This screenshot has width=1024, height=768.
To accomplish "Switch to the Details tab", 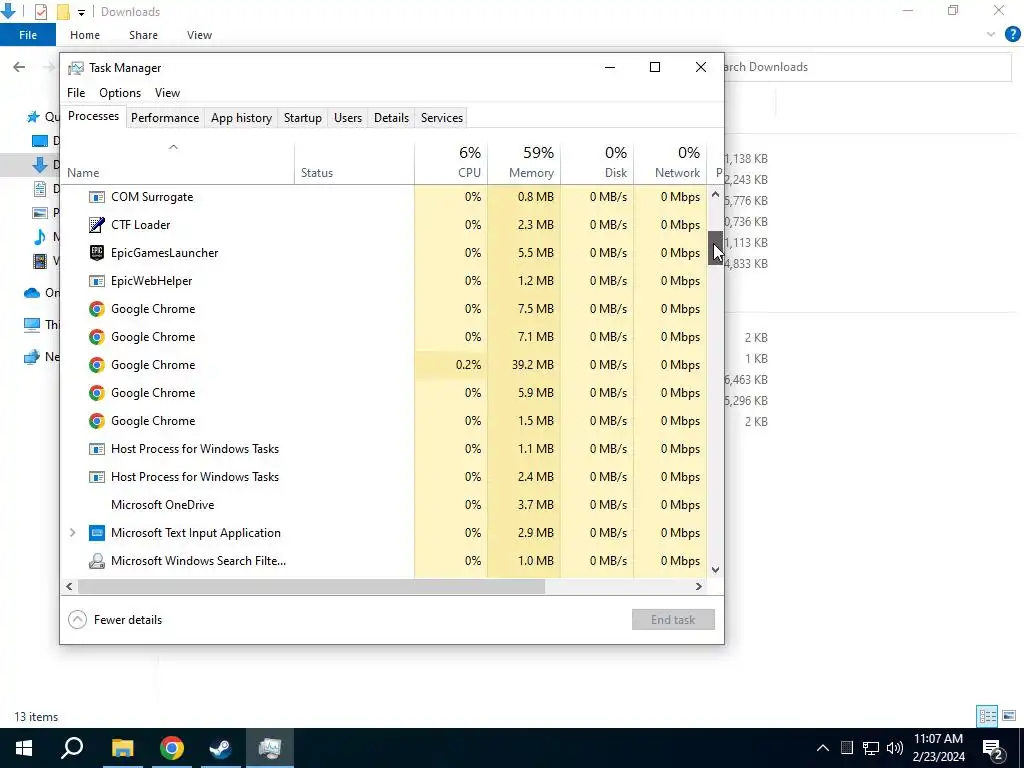I will coord(391,118).
